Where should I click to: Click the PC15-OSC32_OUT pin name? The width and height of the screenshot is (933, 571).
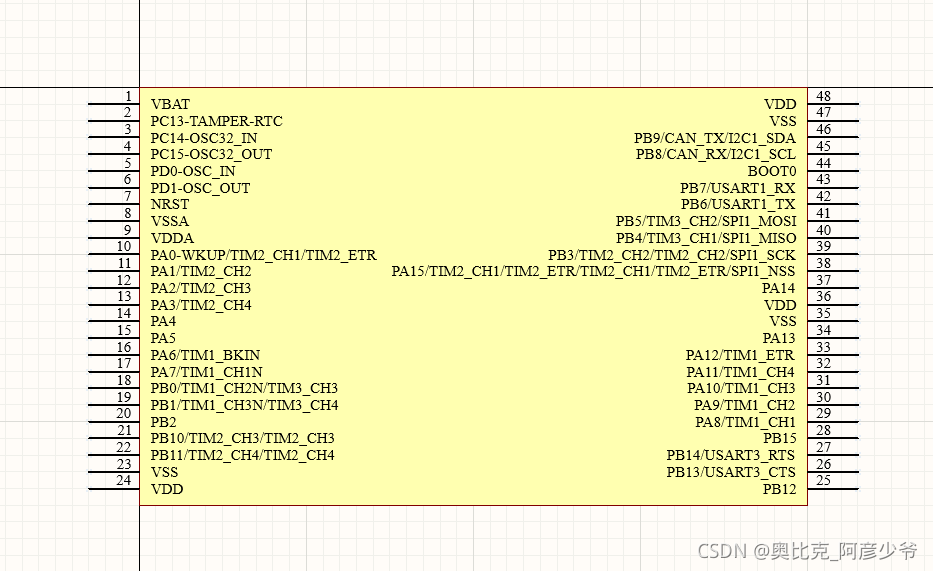[x=211, y=155]
